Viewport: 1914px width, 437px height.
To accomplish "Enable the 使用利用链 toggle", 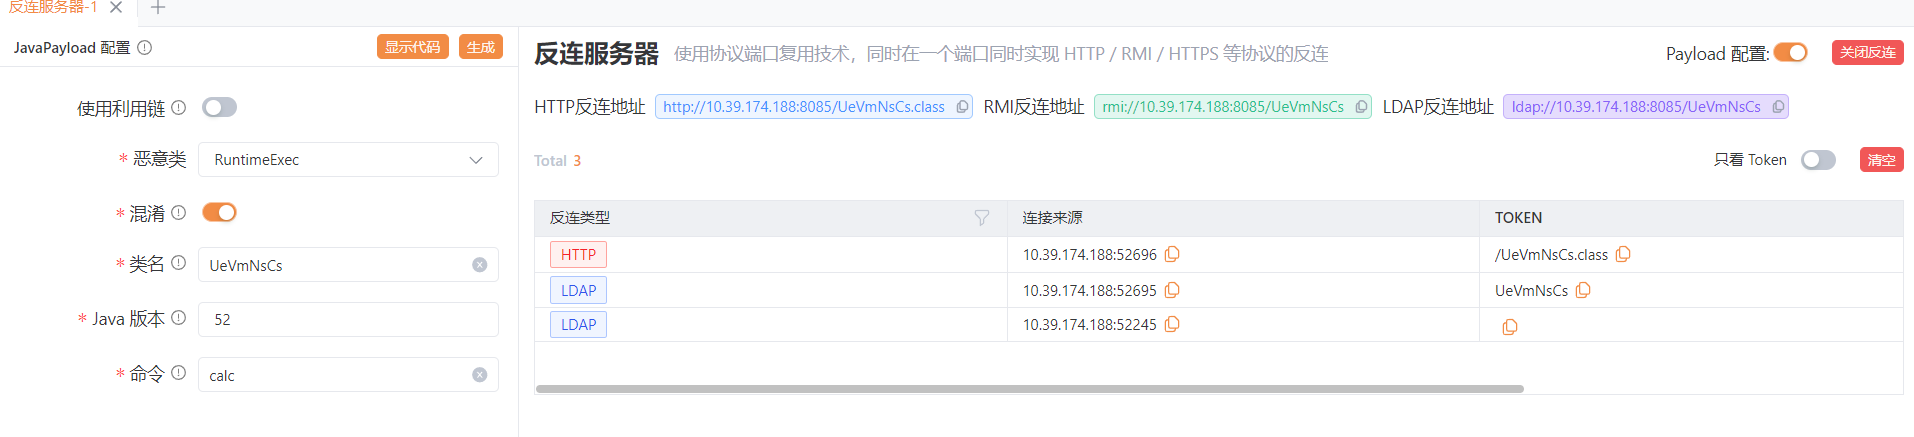I will click(219, 107).
